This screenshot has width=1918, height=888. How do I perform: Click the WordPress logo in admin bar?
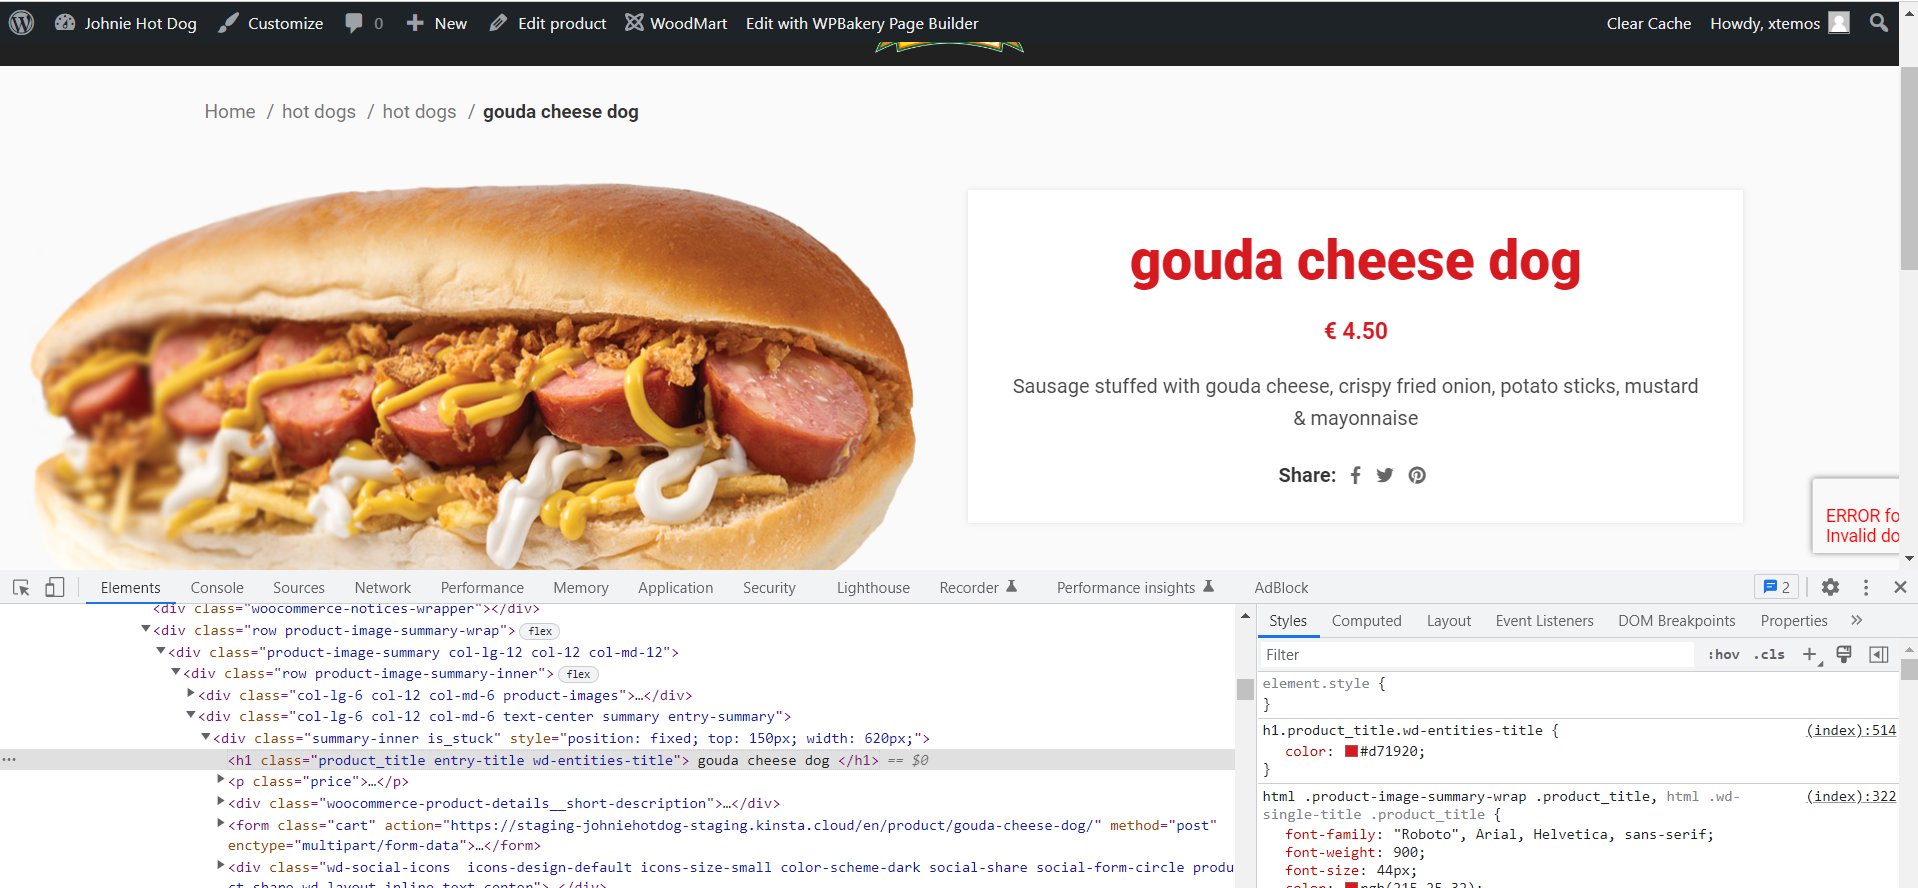[x=21, y=23]
